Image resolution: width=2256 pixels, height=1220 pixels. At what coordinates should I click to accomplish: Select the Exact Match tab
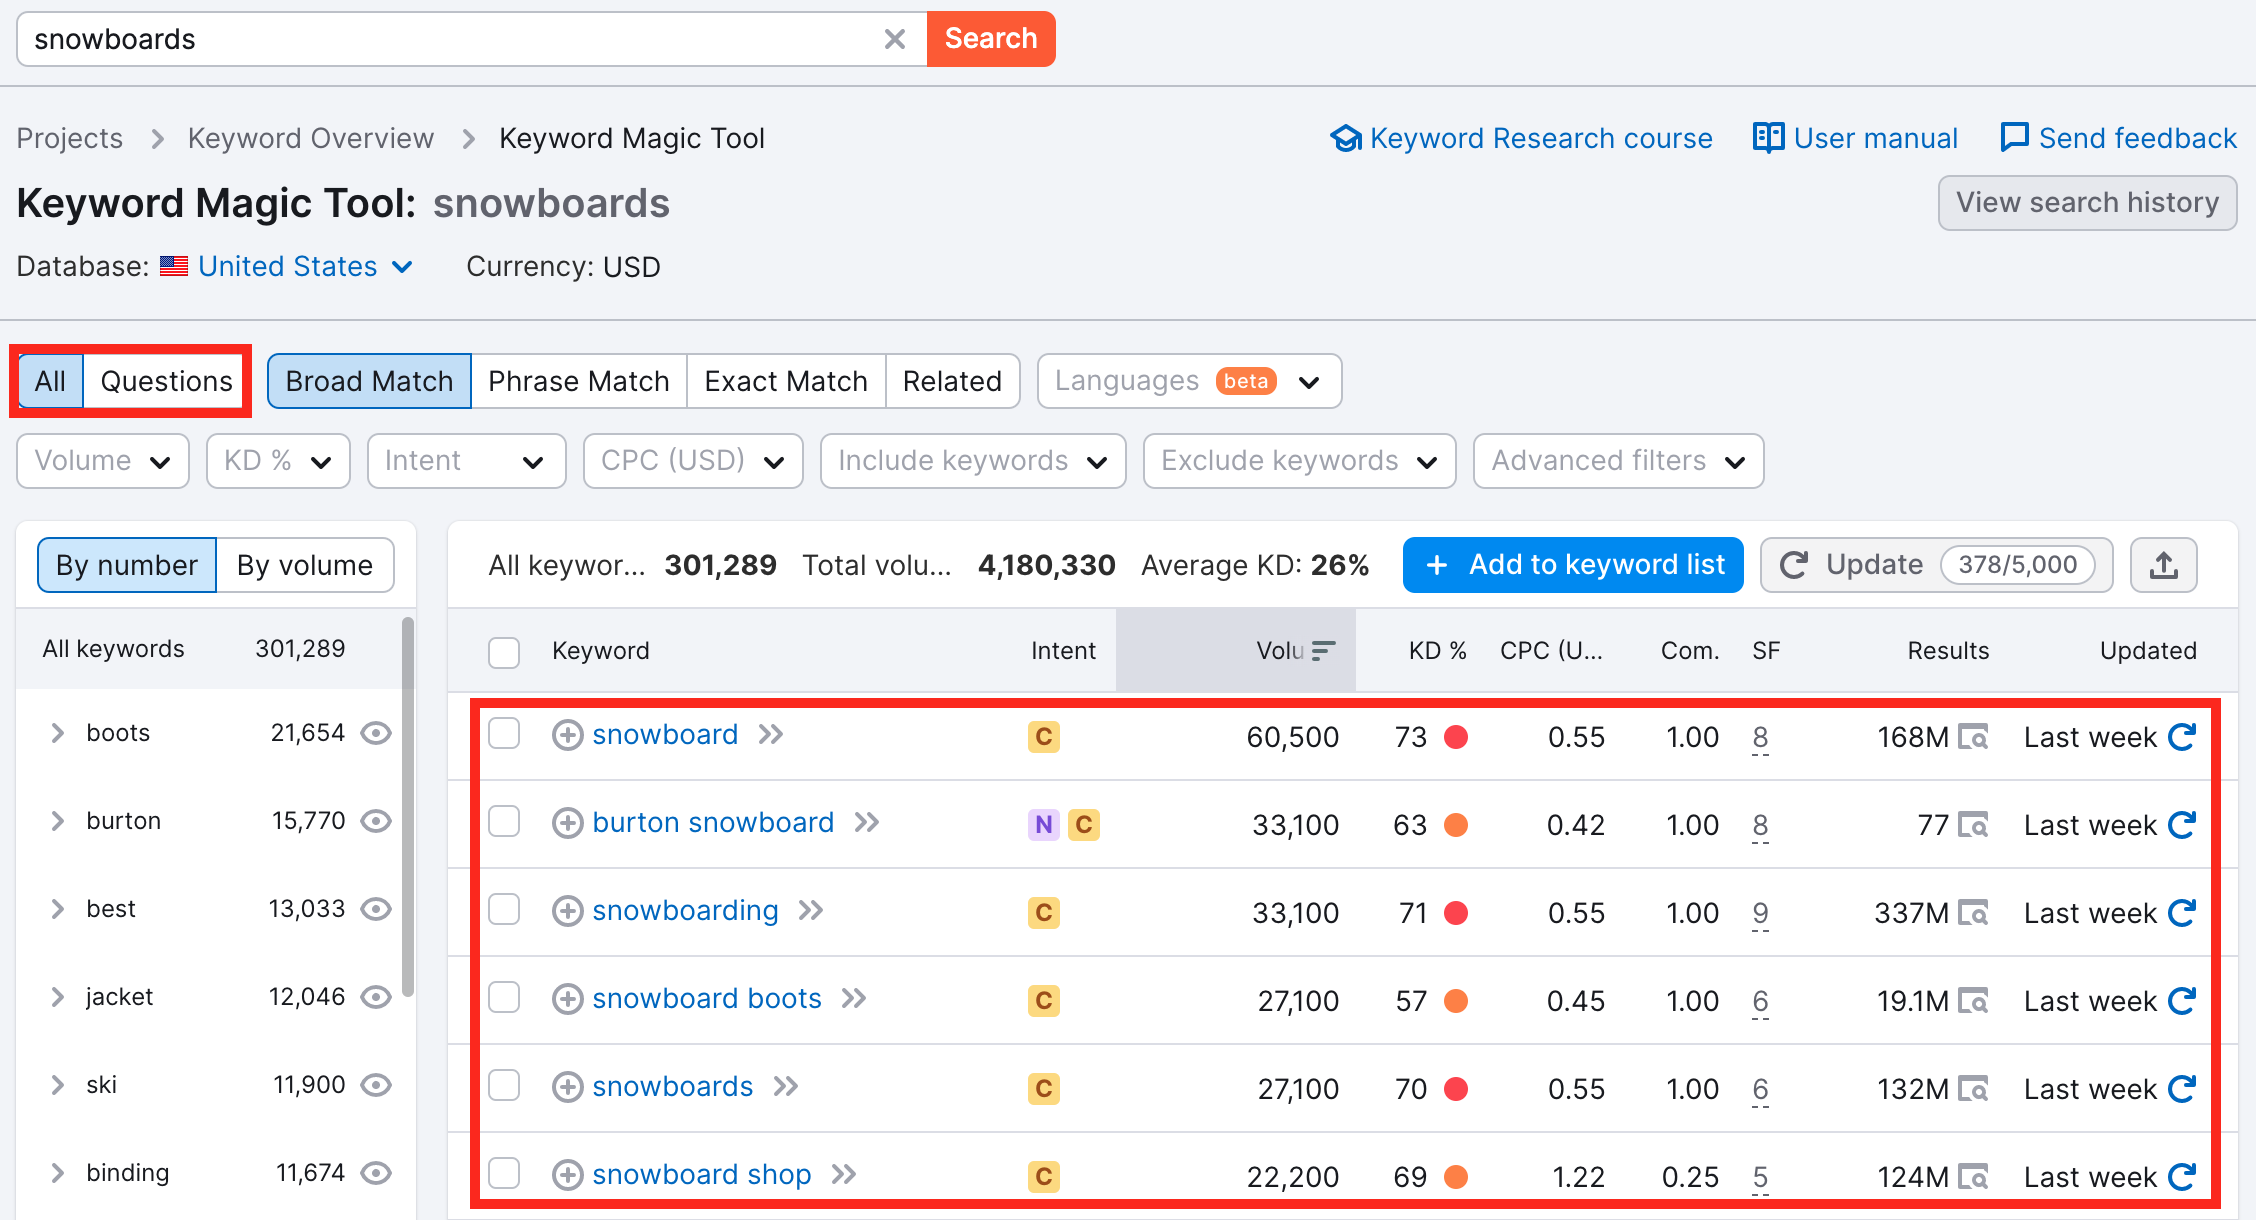click(x=786, y=381)
